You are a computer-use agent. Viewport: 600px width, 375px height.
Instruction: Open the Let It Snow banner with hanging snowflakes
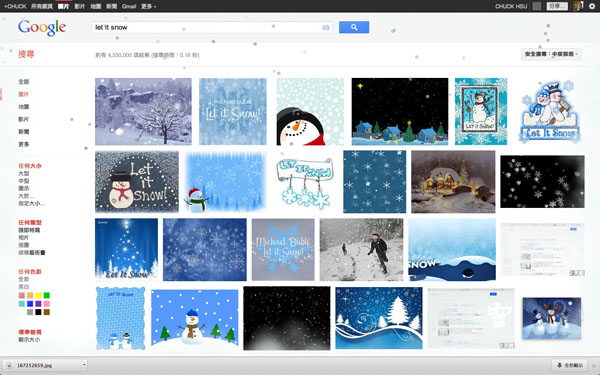(305, 183)
